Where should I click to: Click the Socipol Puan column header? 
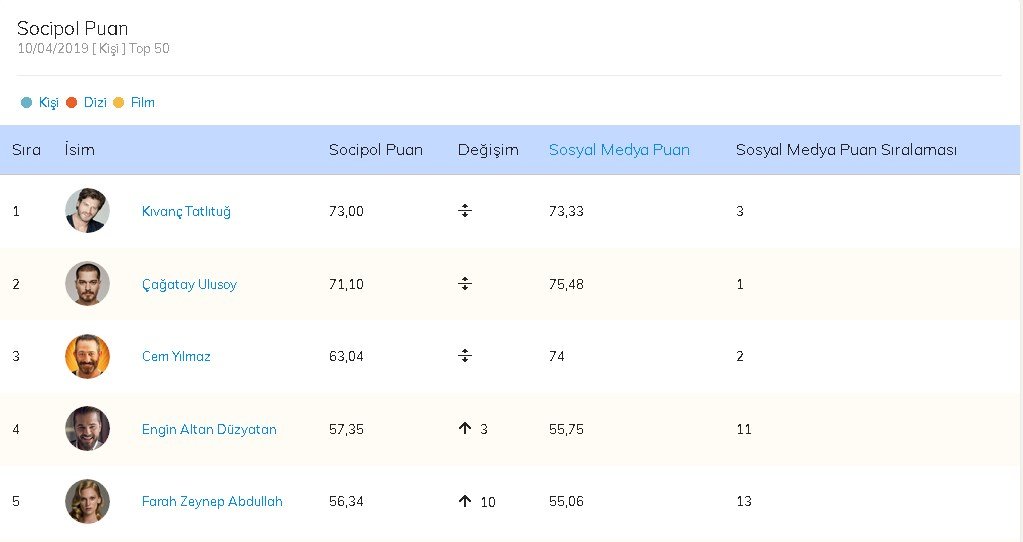pos(376,150)
